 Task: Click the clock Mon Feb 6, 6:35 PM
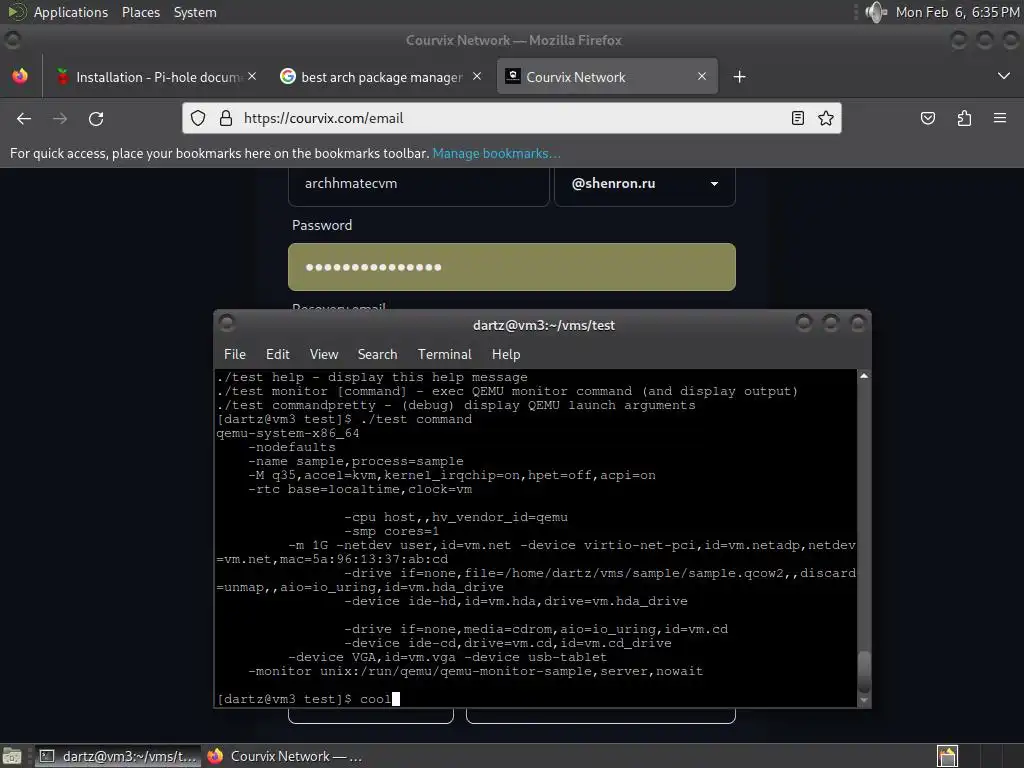pos(957,12)
